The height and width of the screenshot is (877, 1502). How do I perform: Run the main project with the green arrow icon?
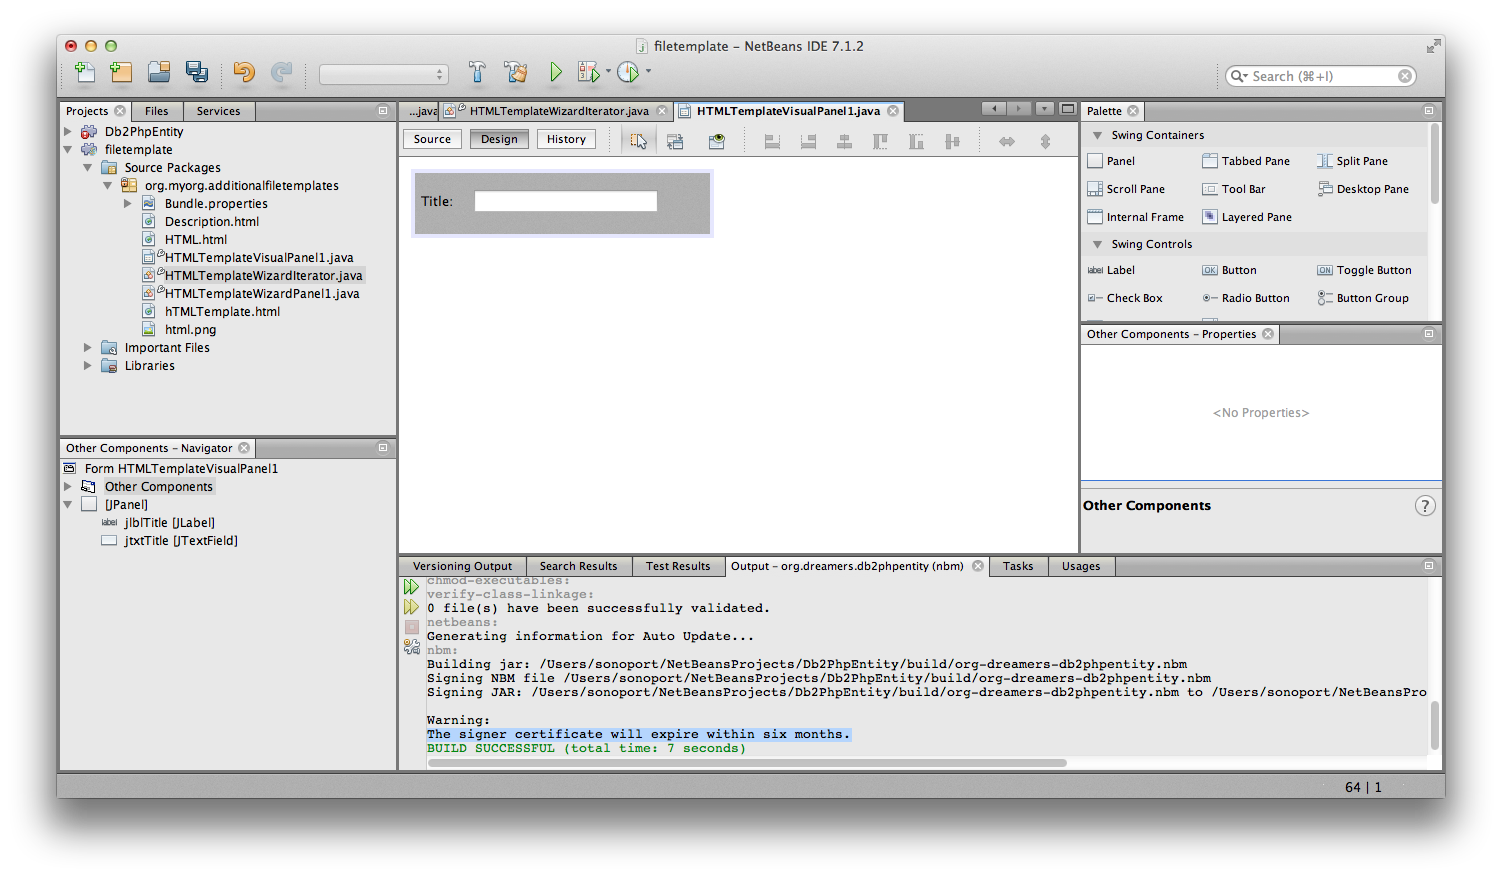(x=556, y=72)
